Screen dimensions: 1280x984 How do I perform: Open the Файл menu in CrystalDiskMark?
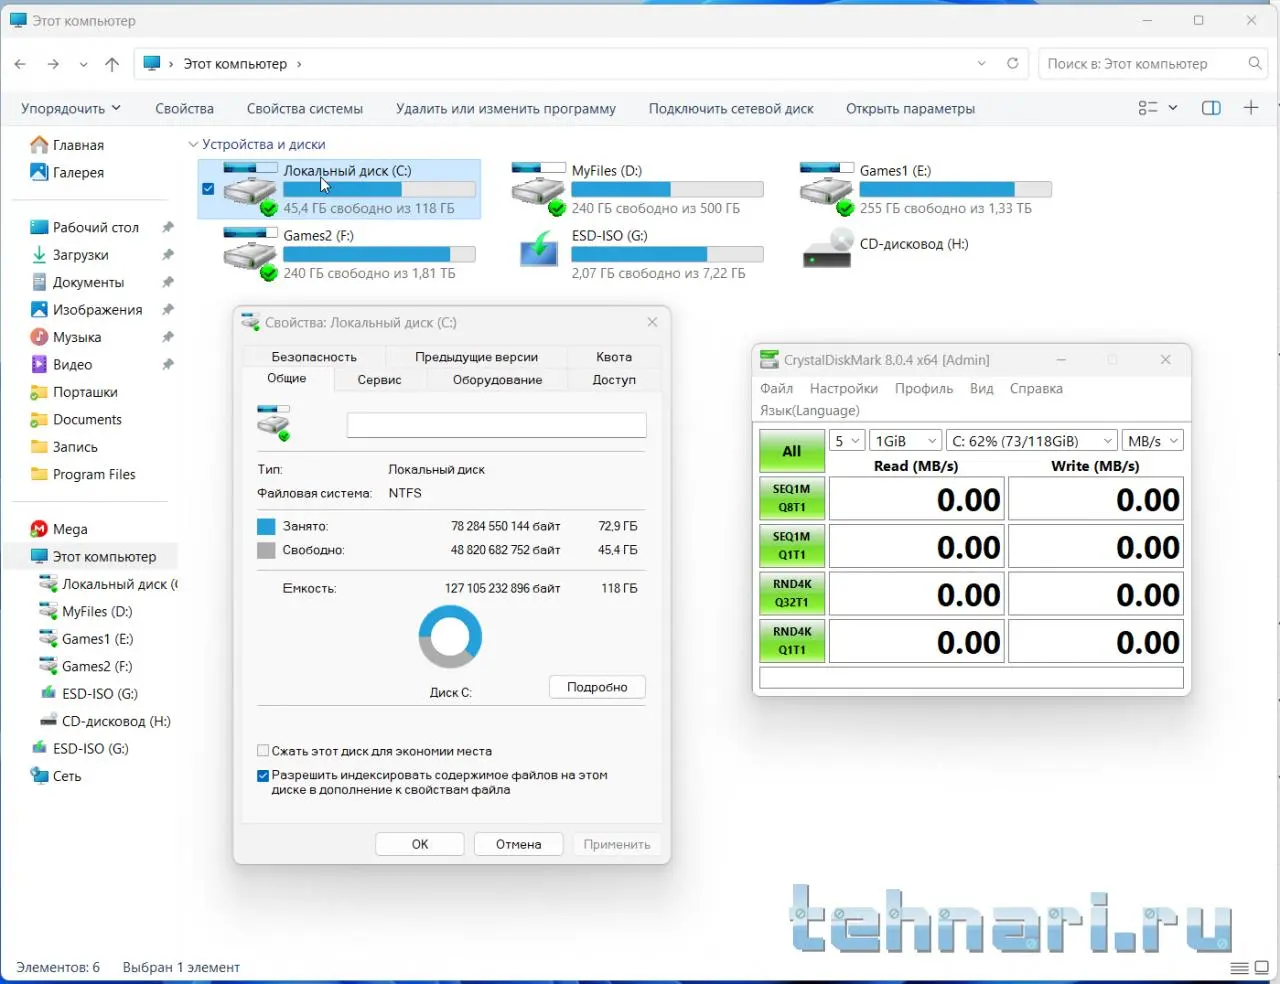click(776, 389)
